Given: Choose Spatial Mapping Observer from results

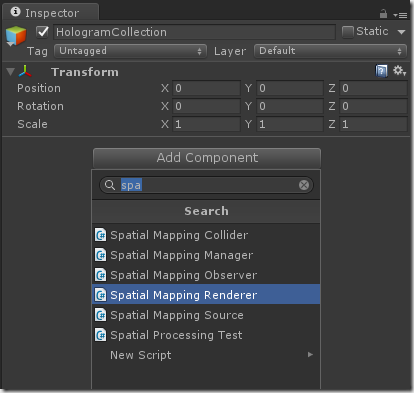Looking at the screenshot, I should (206, 275).
